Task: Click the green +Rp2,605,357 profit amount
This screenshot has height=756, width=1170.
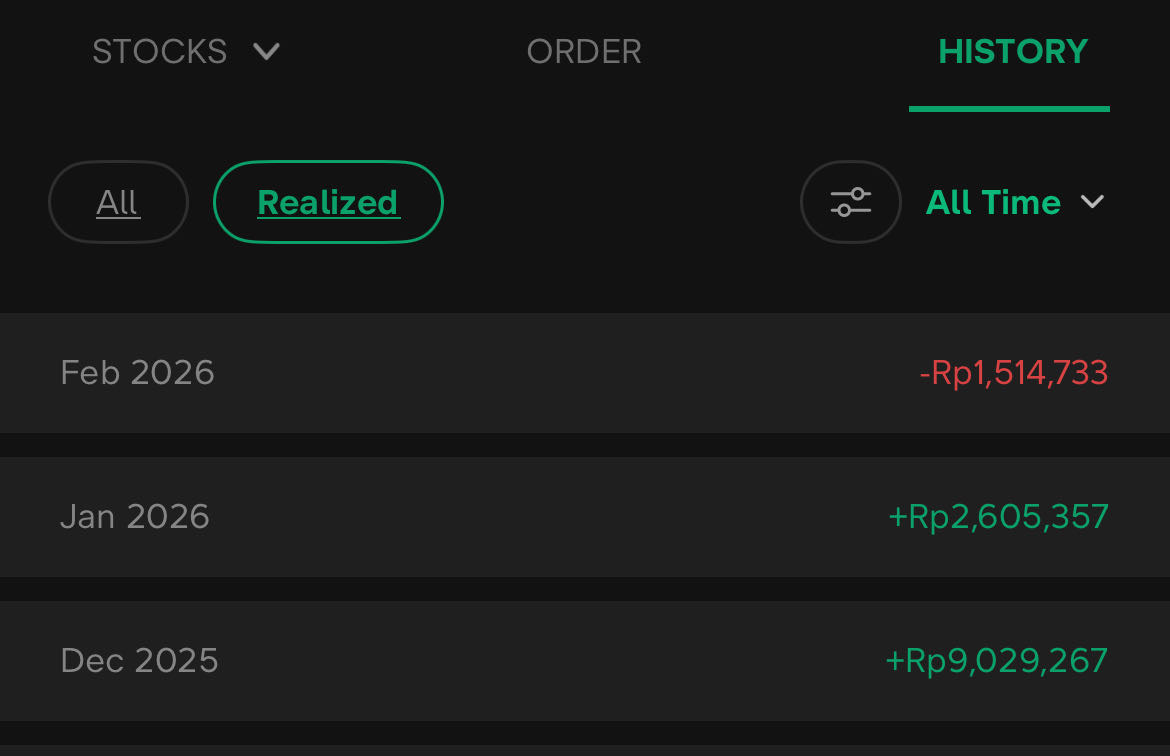Action: click(x=998, y=517)
